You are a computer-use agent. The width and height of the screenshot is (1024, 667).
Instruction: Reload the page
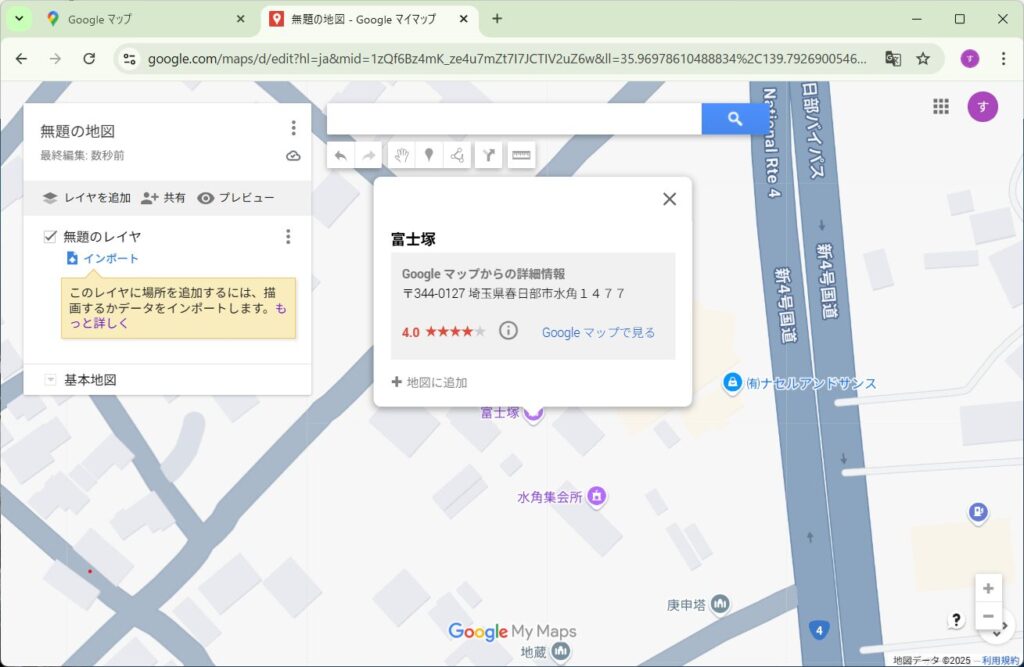[x=89, y=59]
